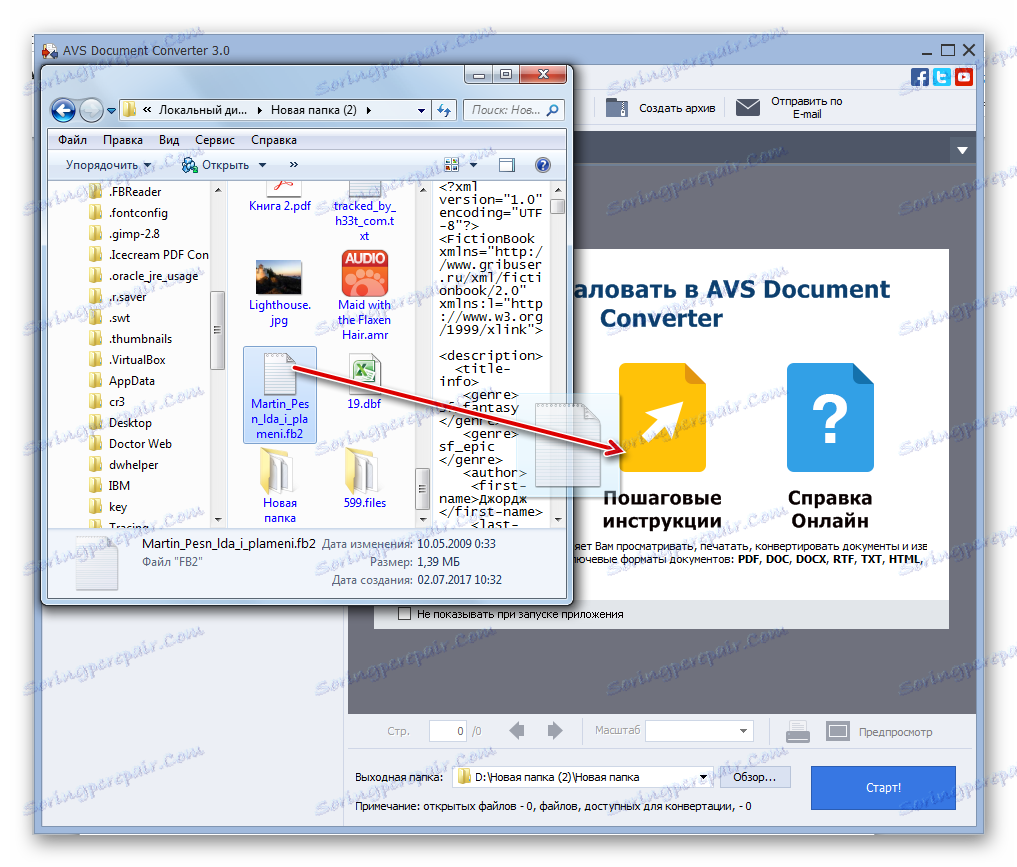This screenshot has width=1017, height=867.
Task: Click the print icon near Предпросмотр
Action: click(x=797, y=731)
